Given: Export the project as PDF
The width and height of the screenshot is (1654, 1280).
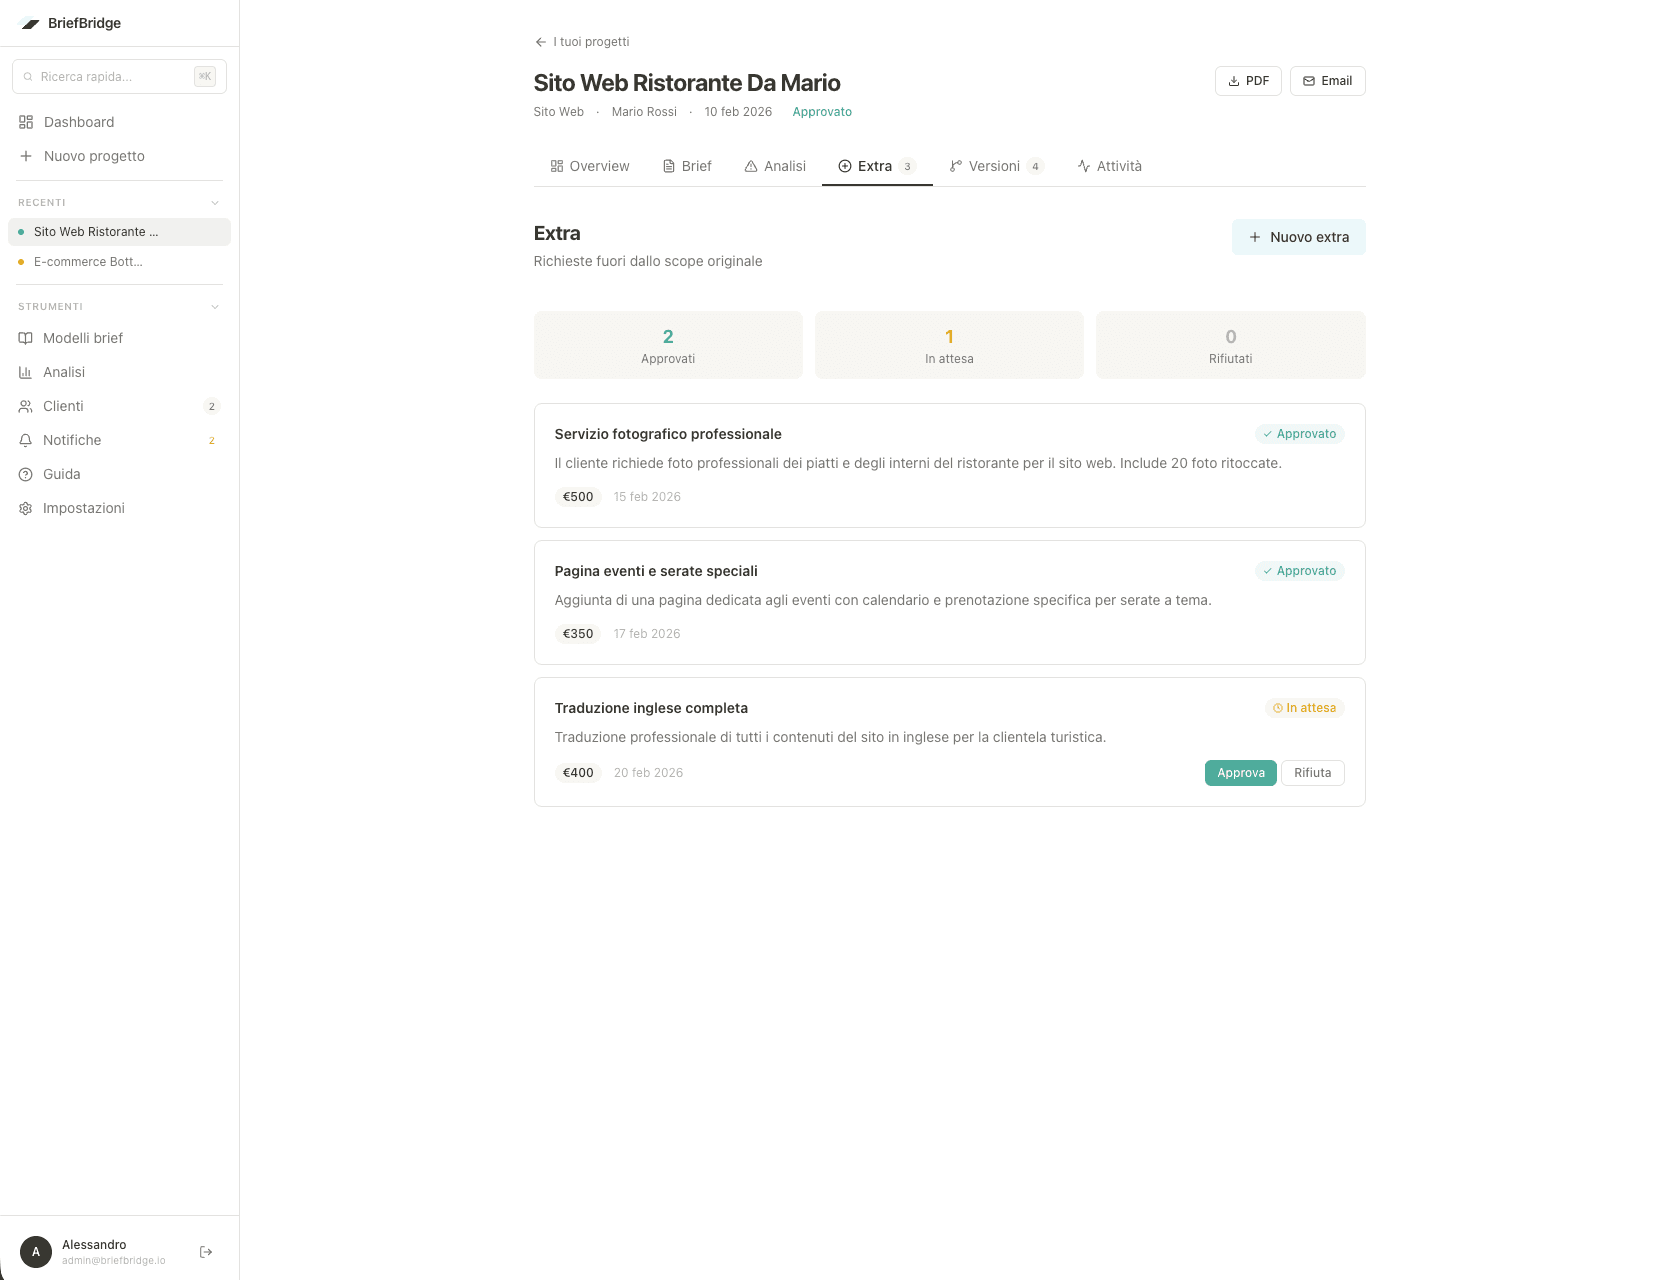Looking at the screenshot, I should [1248, 81].
